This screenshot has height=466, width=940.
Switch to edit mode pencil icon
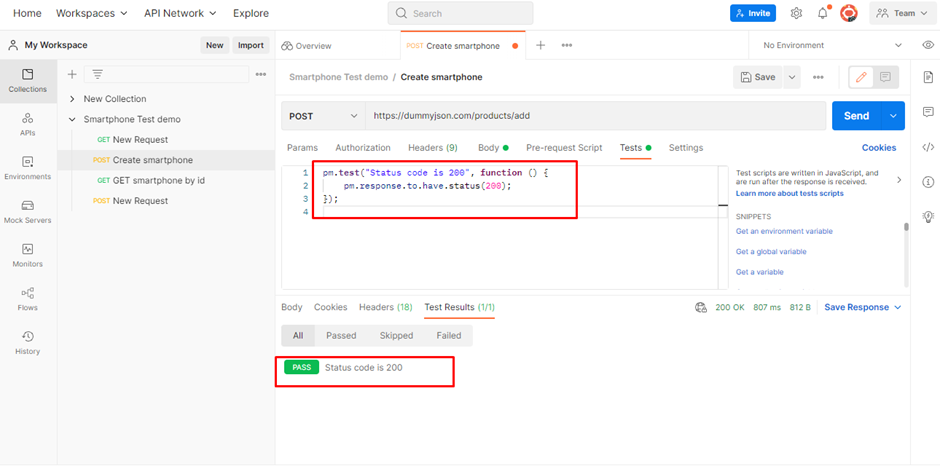coord(861,77)
